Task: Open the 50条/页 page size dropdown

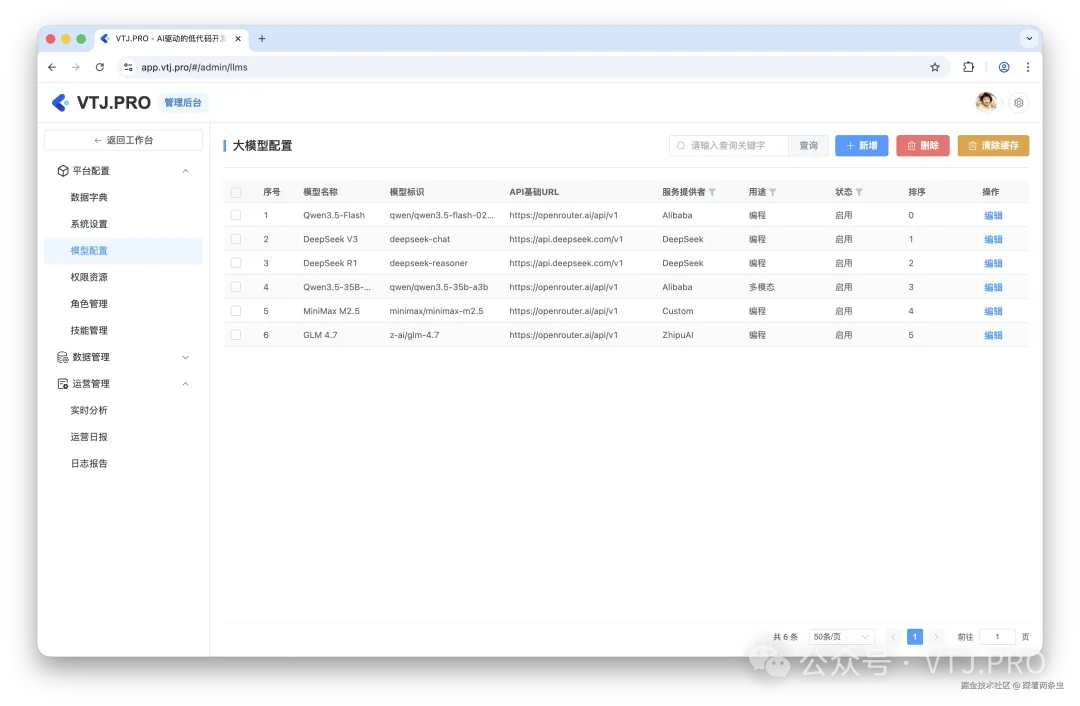Action: (840, 636)
